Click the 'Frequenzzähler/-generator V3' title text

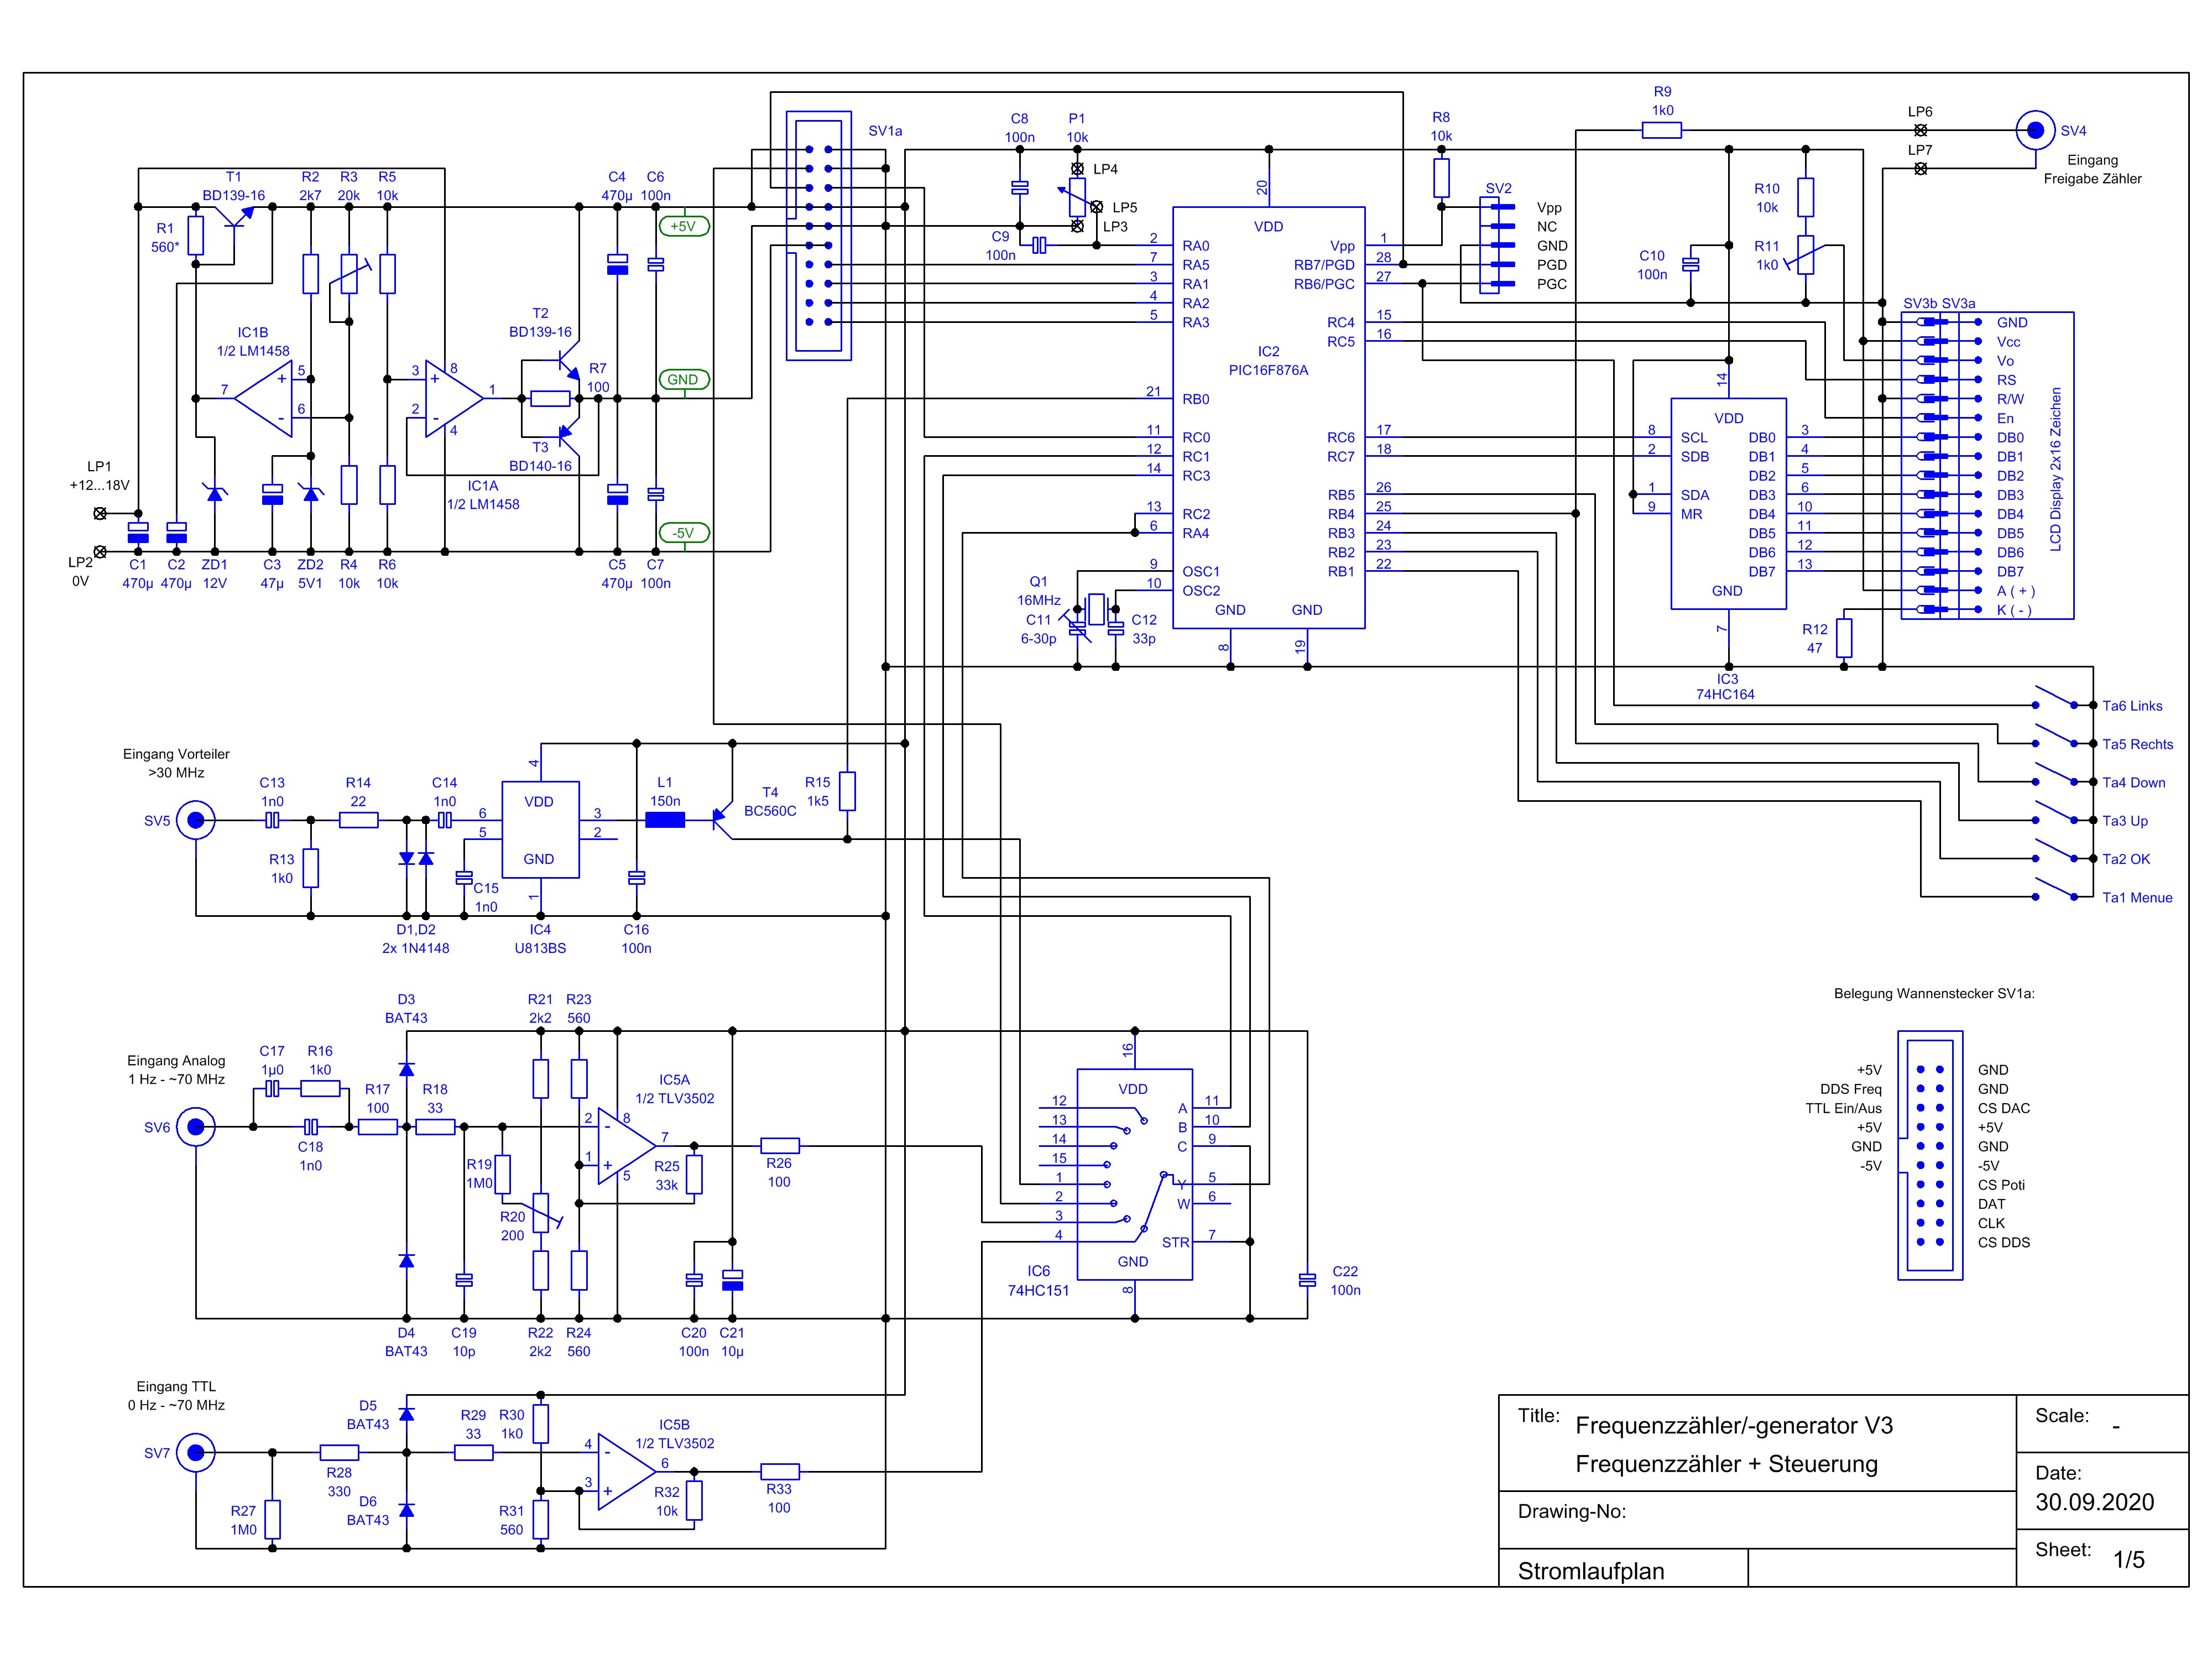(x=1734, y=1426)
